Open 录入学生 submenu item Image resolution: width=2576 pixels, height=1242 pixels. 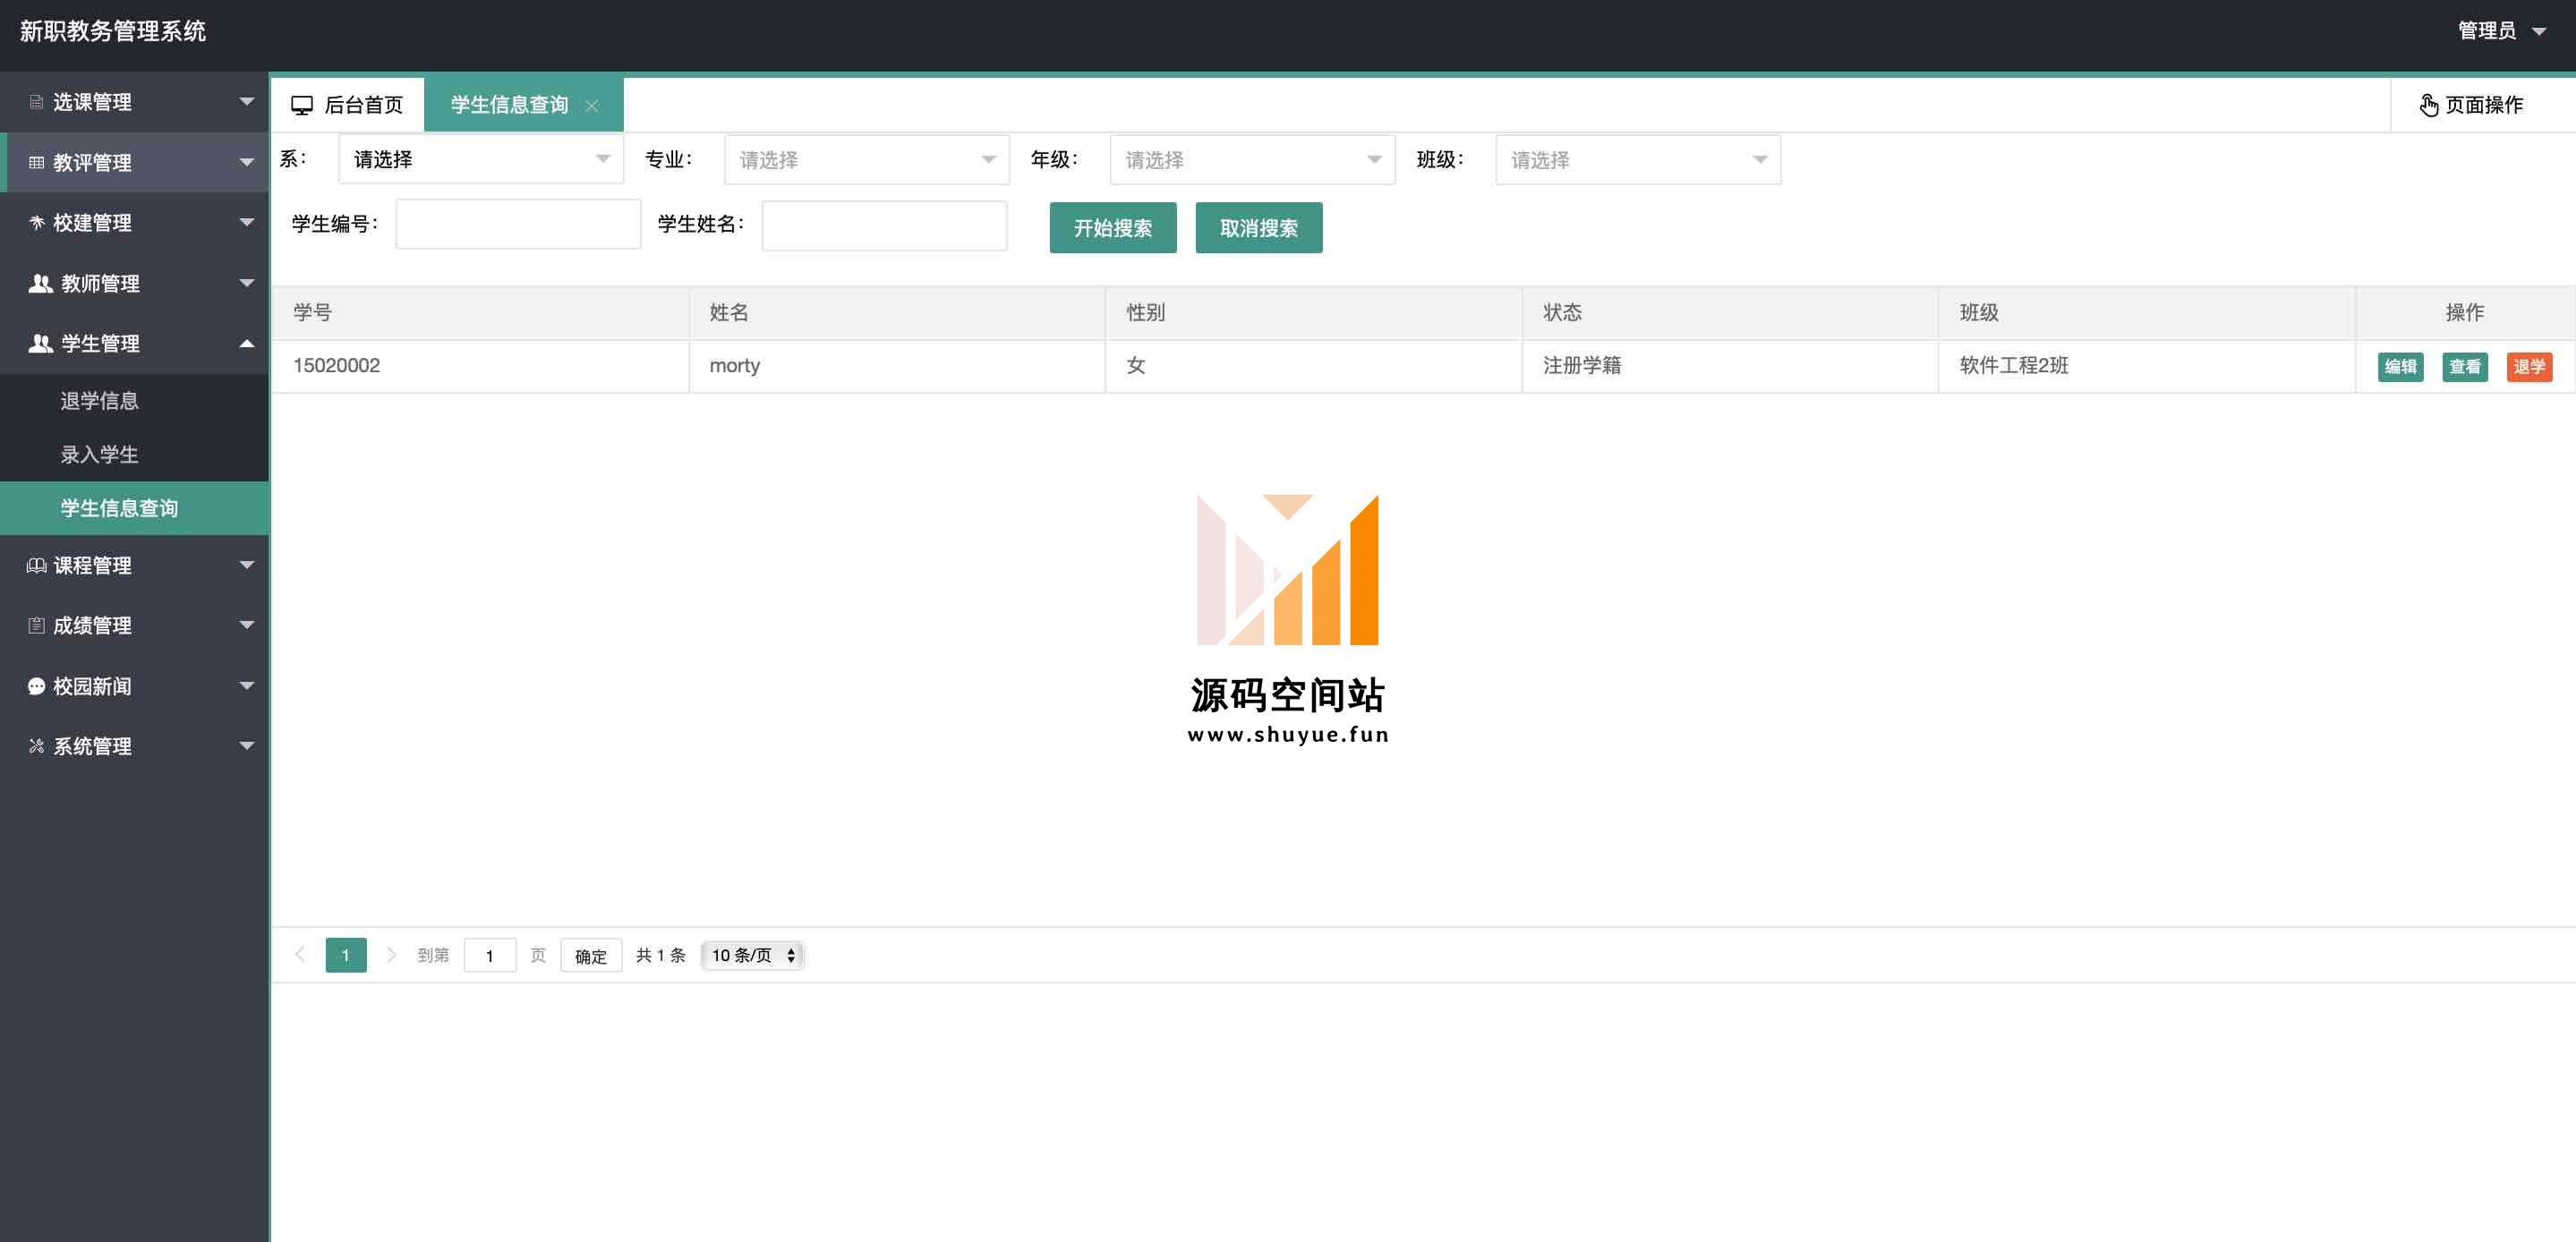134,455
